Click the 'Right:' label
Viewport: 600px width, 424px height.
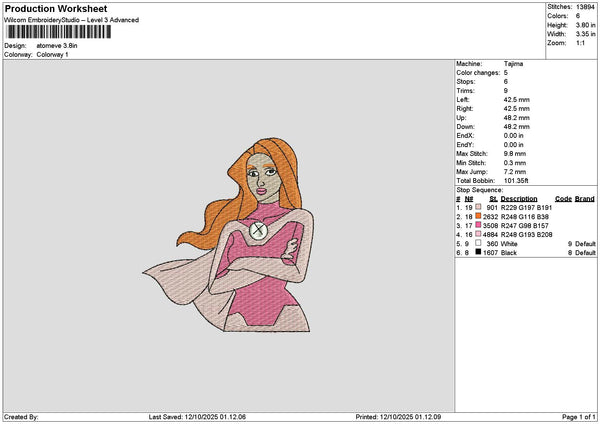(465, 109)
